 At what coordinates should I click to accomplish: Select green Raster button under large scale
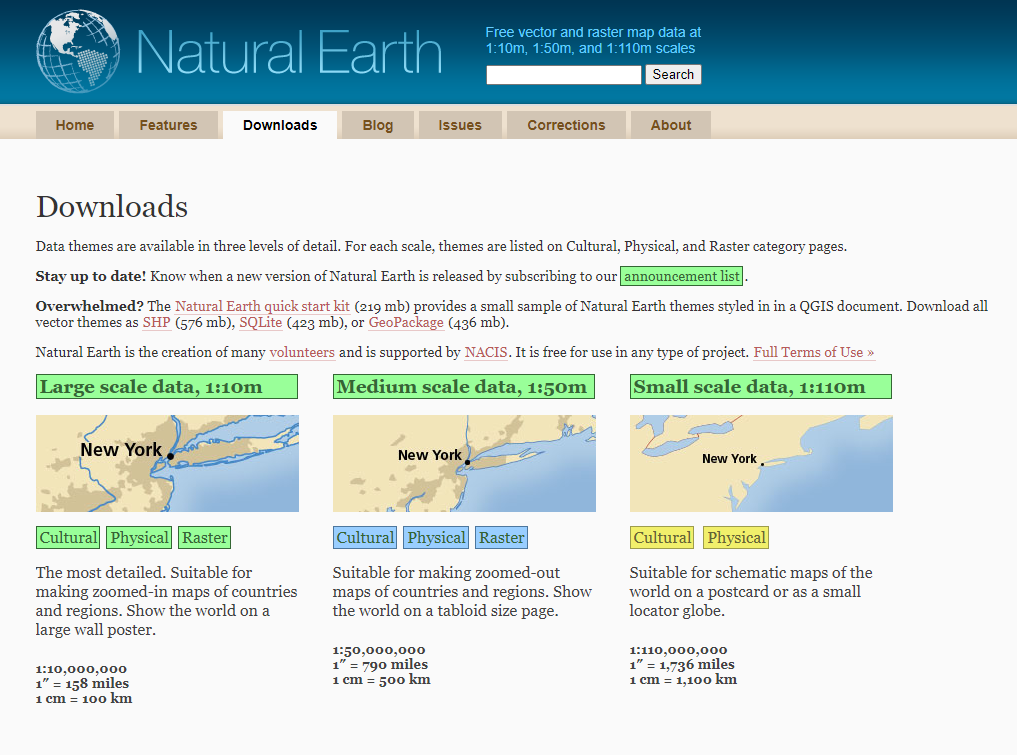205,538
